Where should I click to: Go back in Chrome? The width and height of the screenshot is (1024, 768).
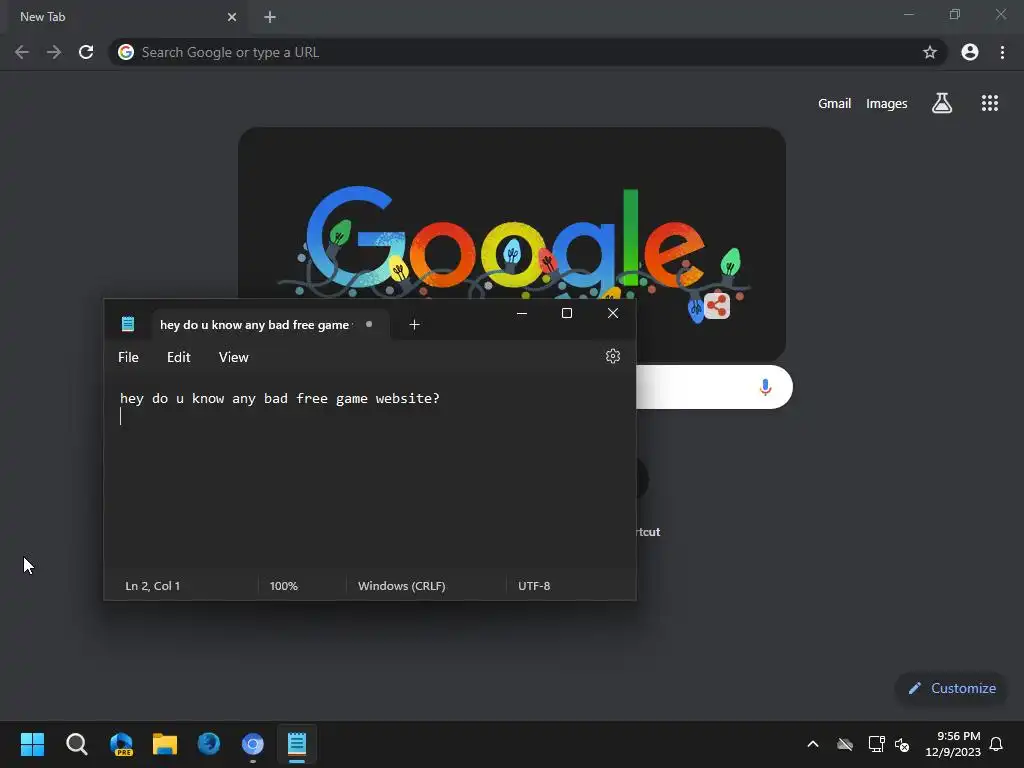click(22, 52)
